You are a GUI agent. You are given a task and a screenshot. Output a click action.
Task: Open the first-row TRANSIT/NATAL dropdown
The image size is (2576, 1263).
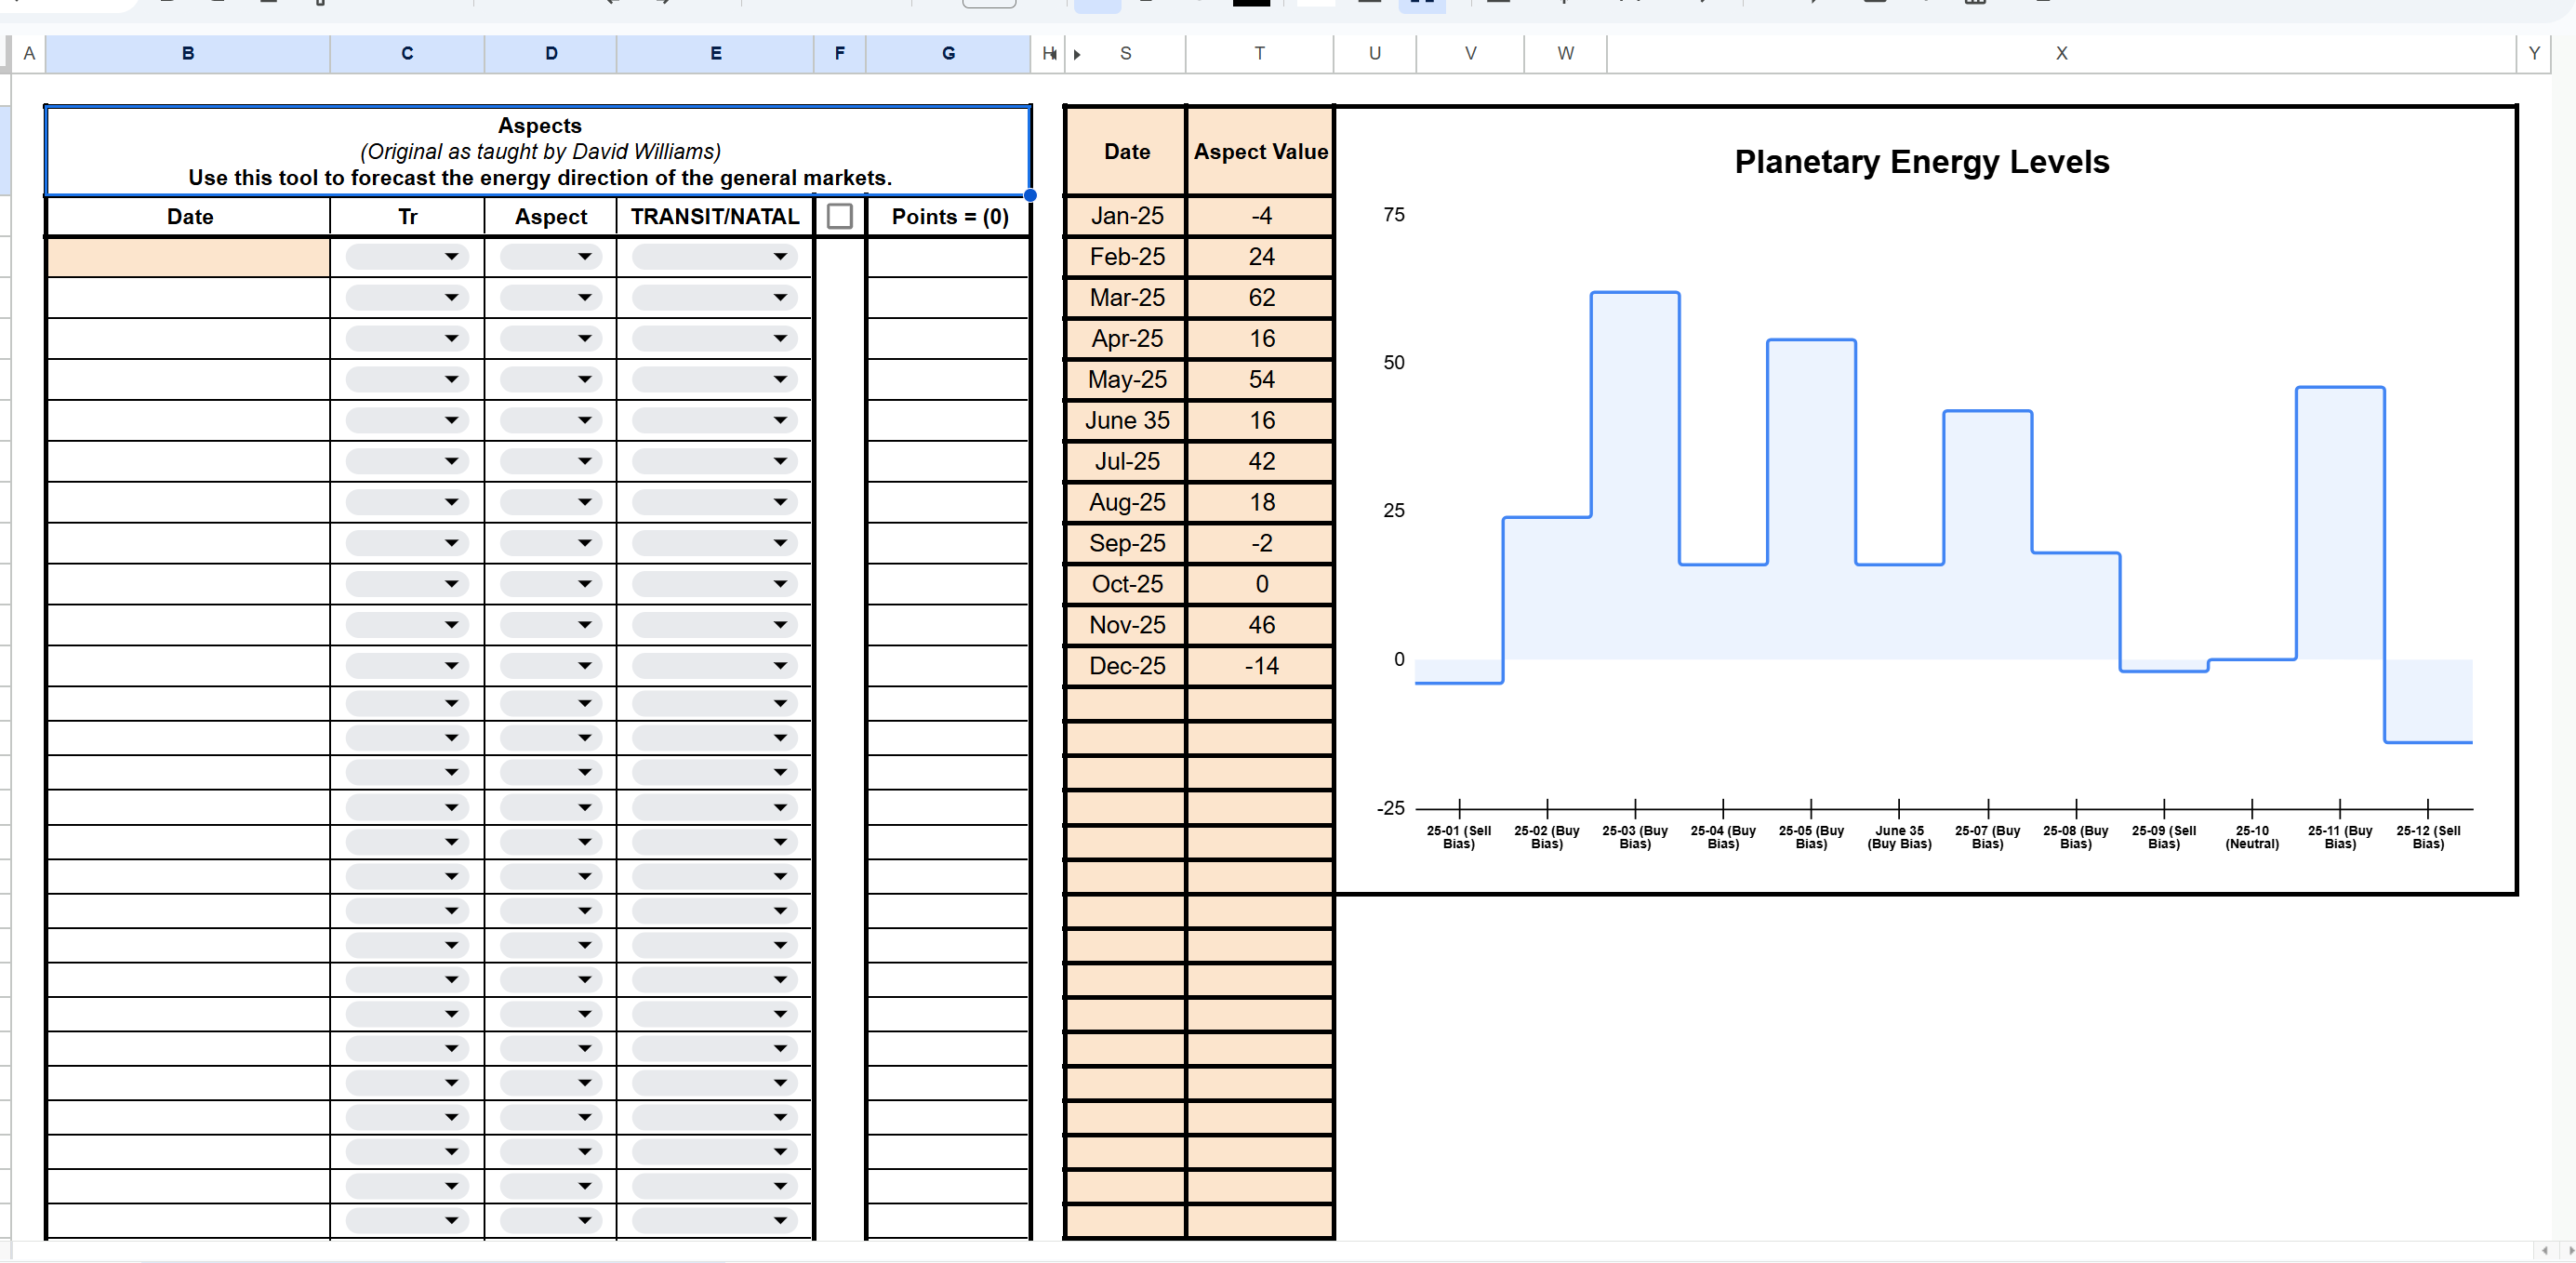[x=779, y=257]
